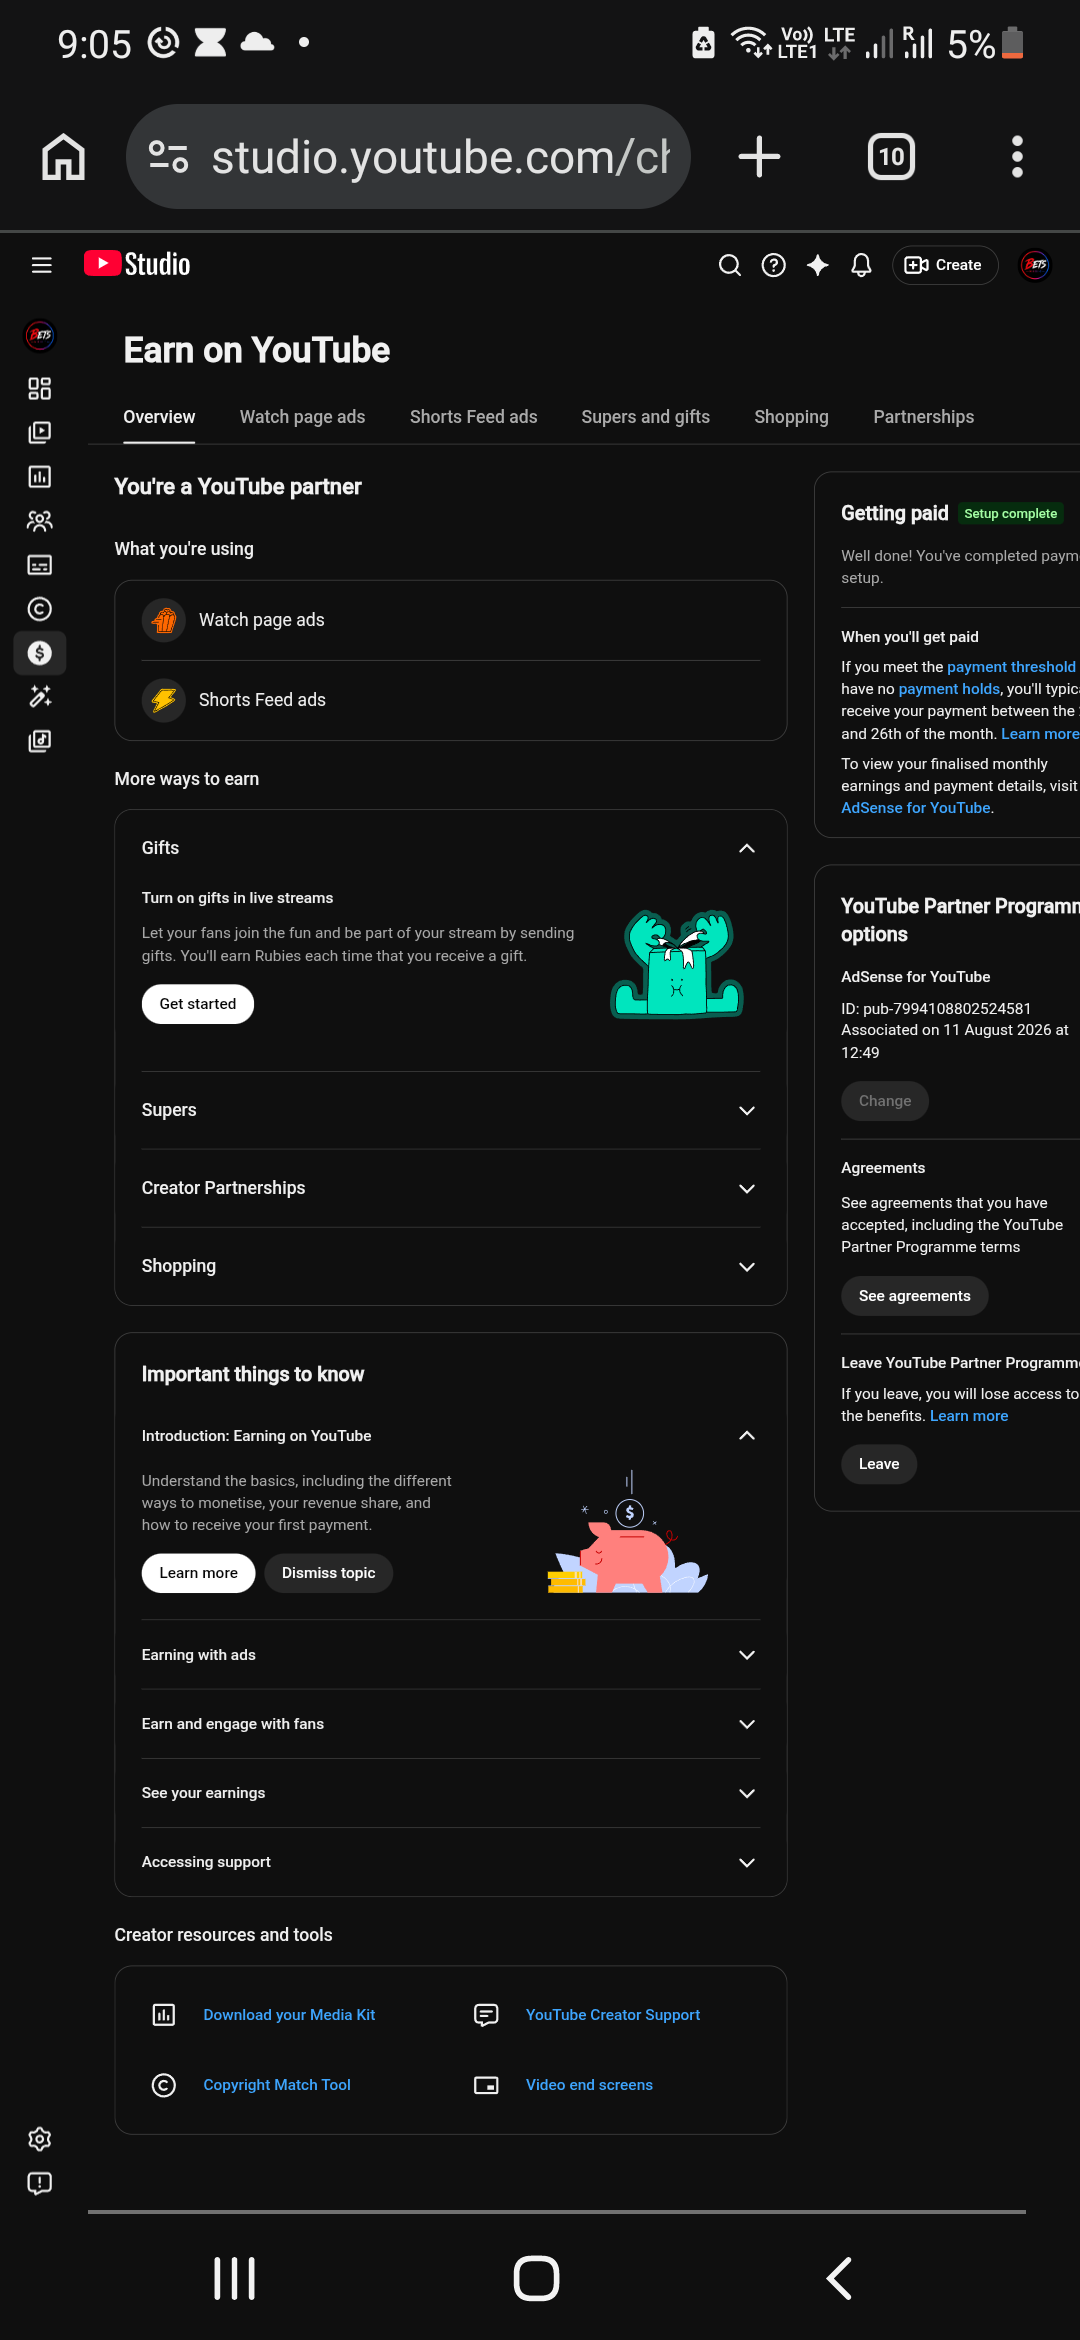Open Video end screens link
The image size is (1080, 2340).
point(589,2085)
